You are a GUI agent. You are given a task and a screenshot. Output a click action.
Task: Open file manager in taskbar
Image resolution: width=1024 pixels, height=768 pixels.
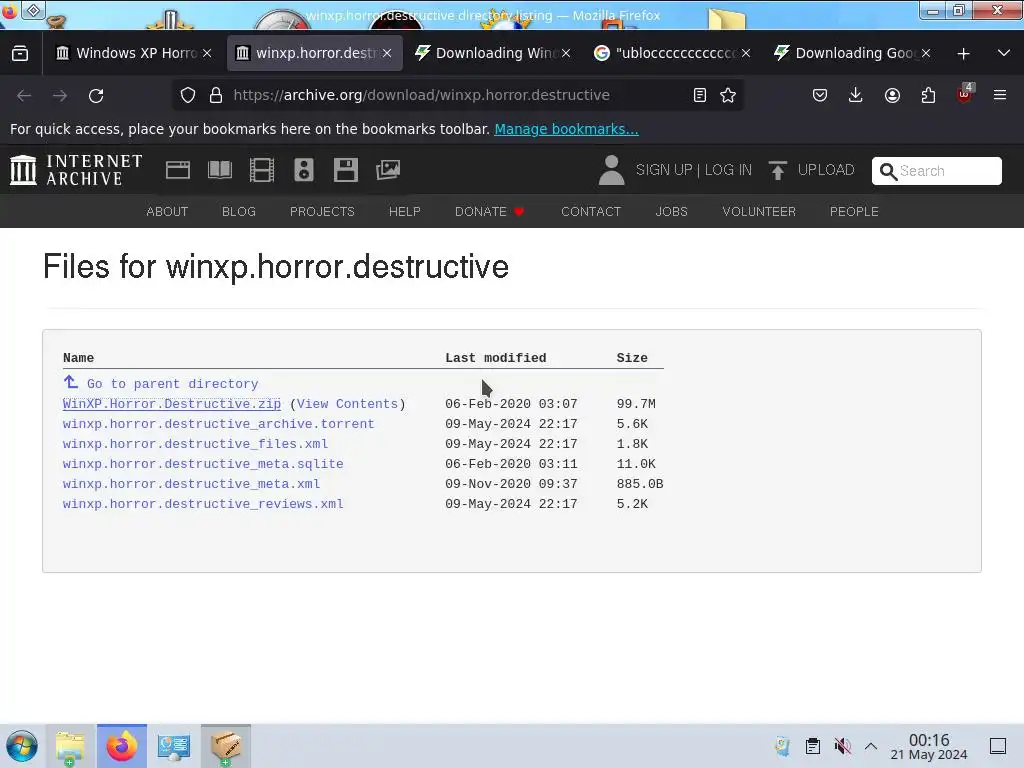pyautogui.click(x=70, y=746)
